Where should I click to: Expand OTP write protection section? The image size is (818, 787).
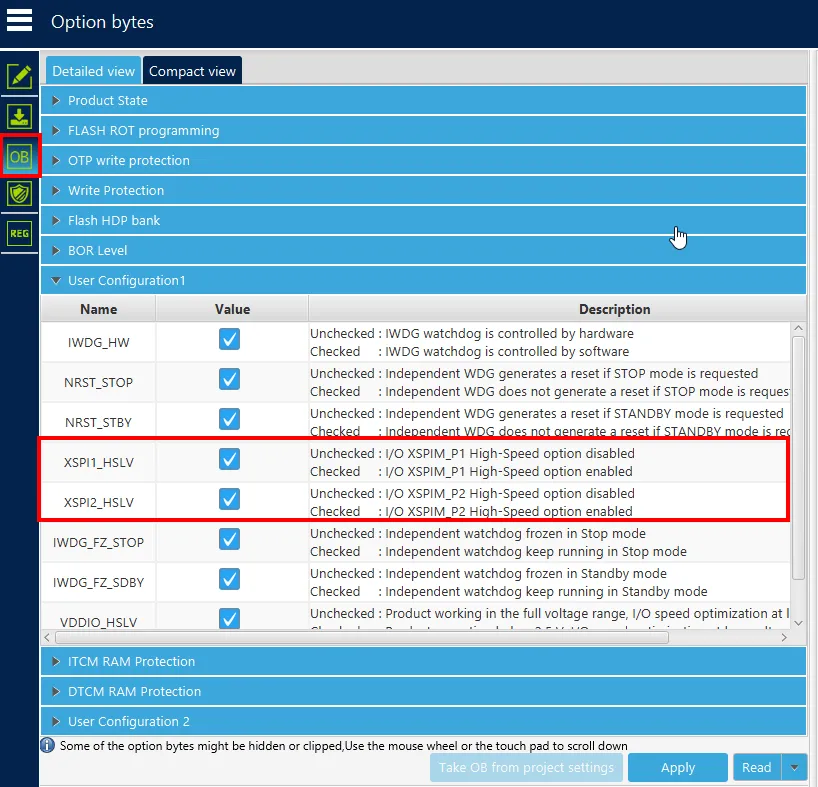423,160
